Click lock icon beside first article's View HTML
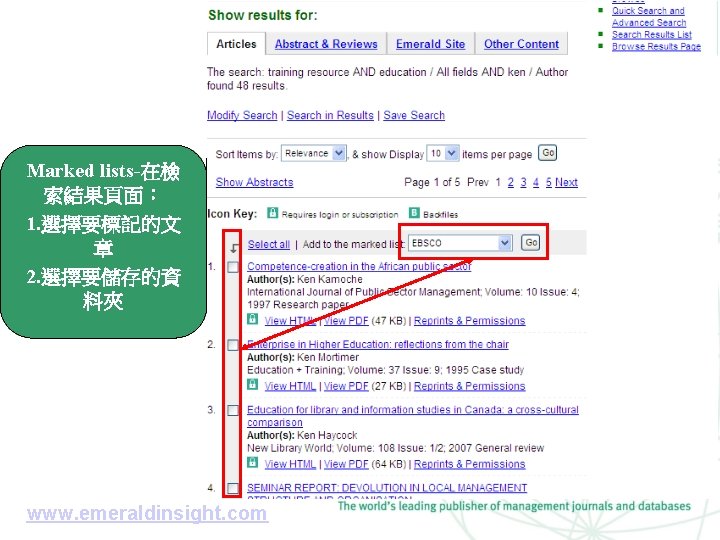 pos(253,319)
